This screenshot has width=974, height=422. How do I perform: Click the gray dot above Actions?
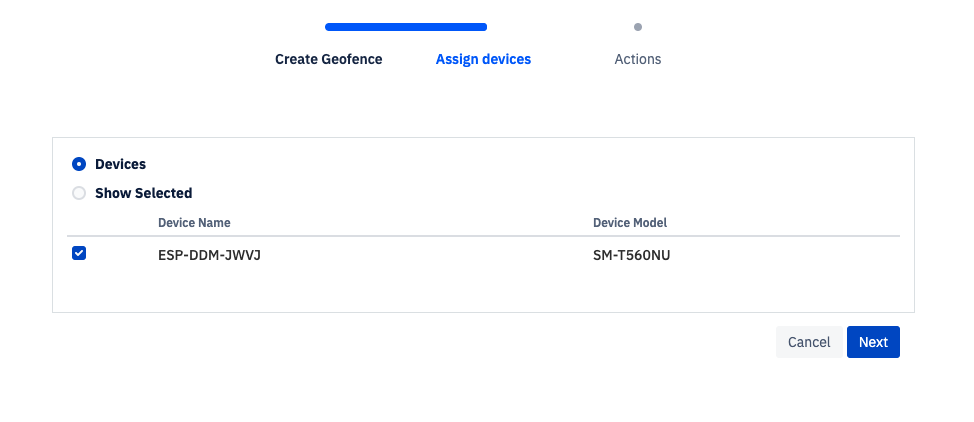tap(638, 27)
